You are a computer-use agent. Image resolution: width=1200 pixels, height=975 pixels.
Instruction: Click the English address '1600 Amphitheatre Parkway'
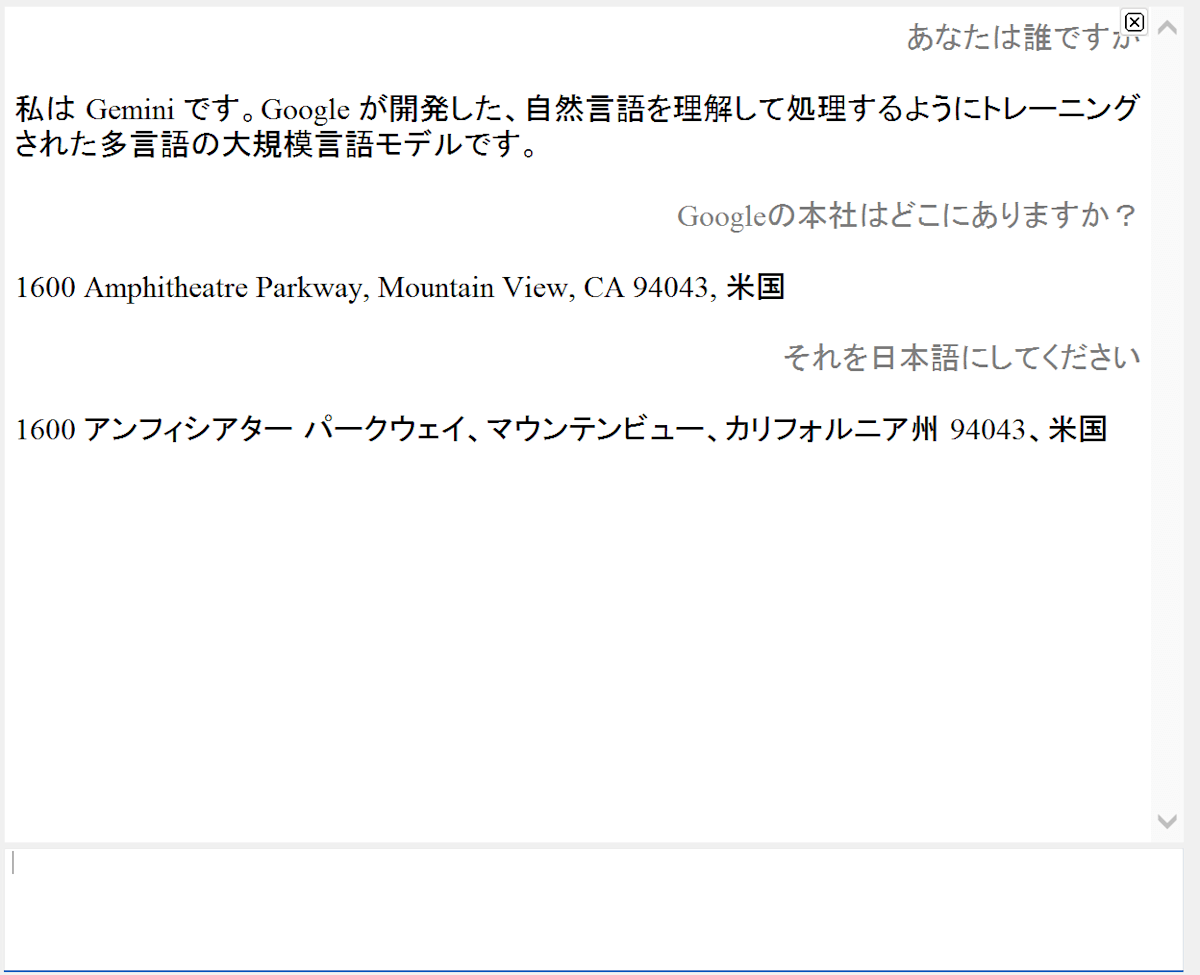point(400,288)
